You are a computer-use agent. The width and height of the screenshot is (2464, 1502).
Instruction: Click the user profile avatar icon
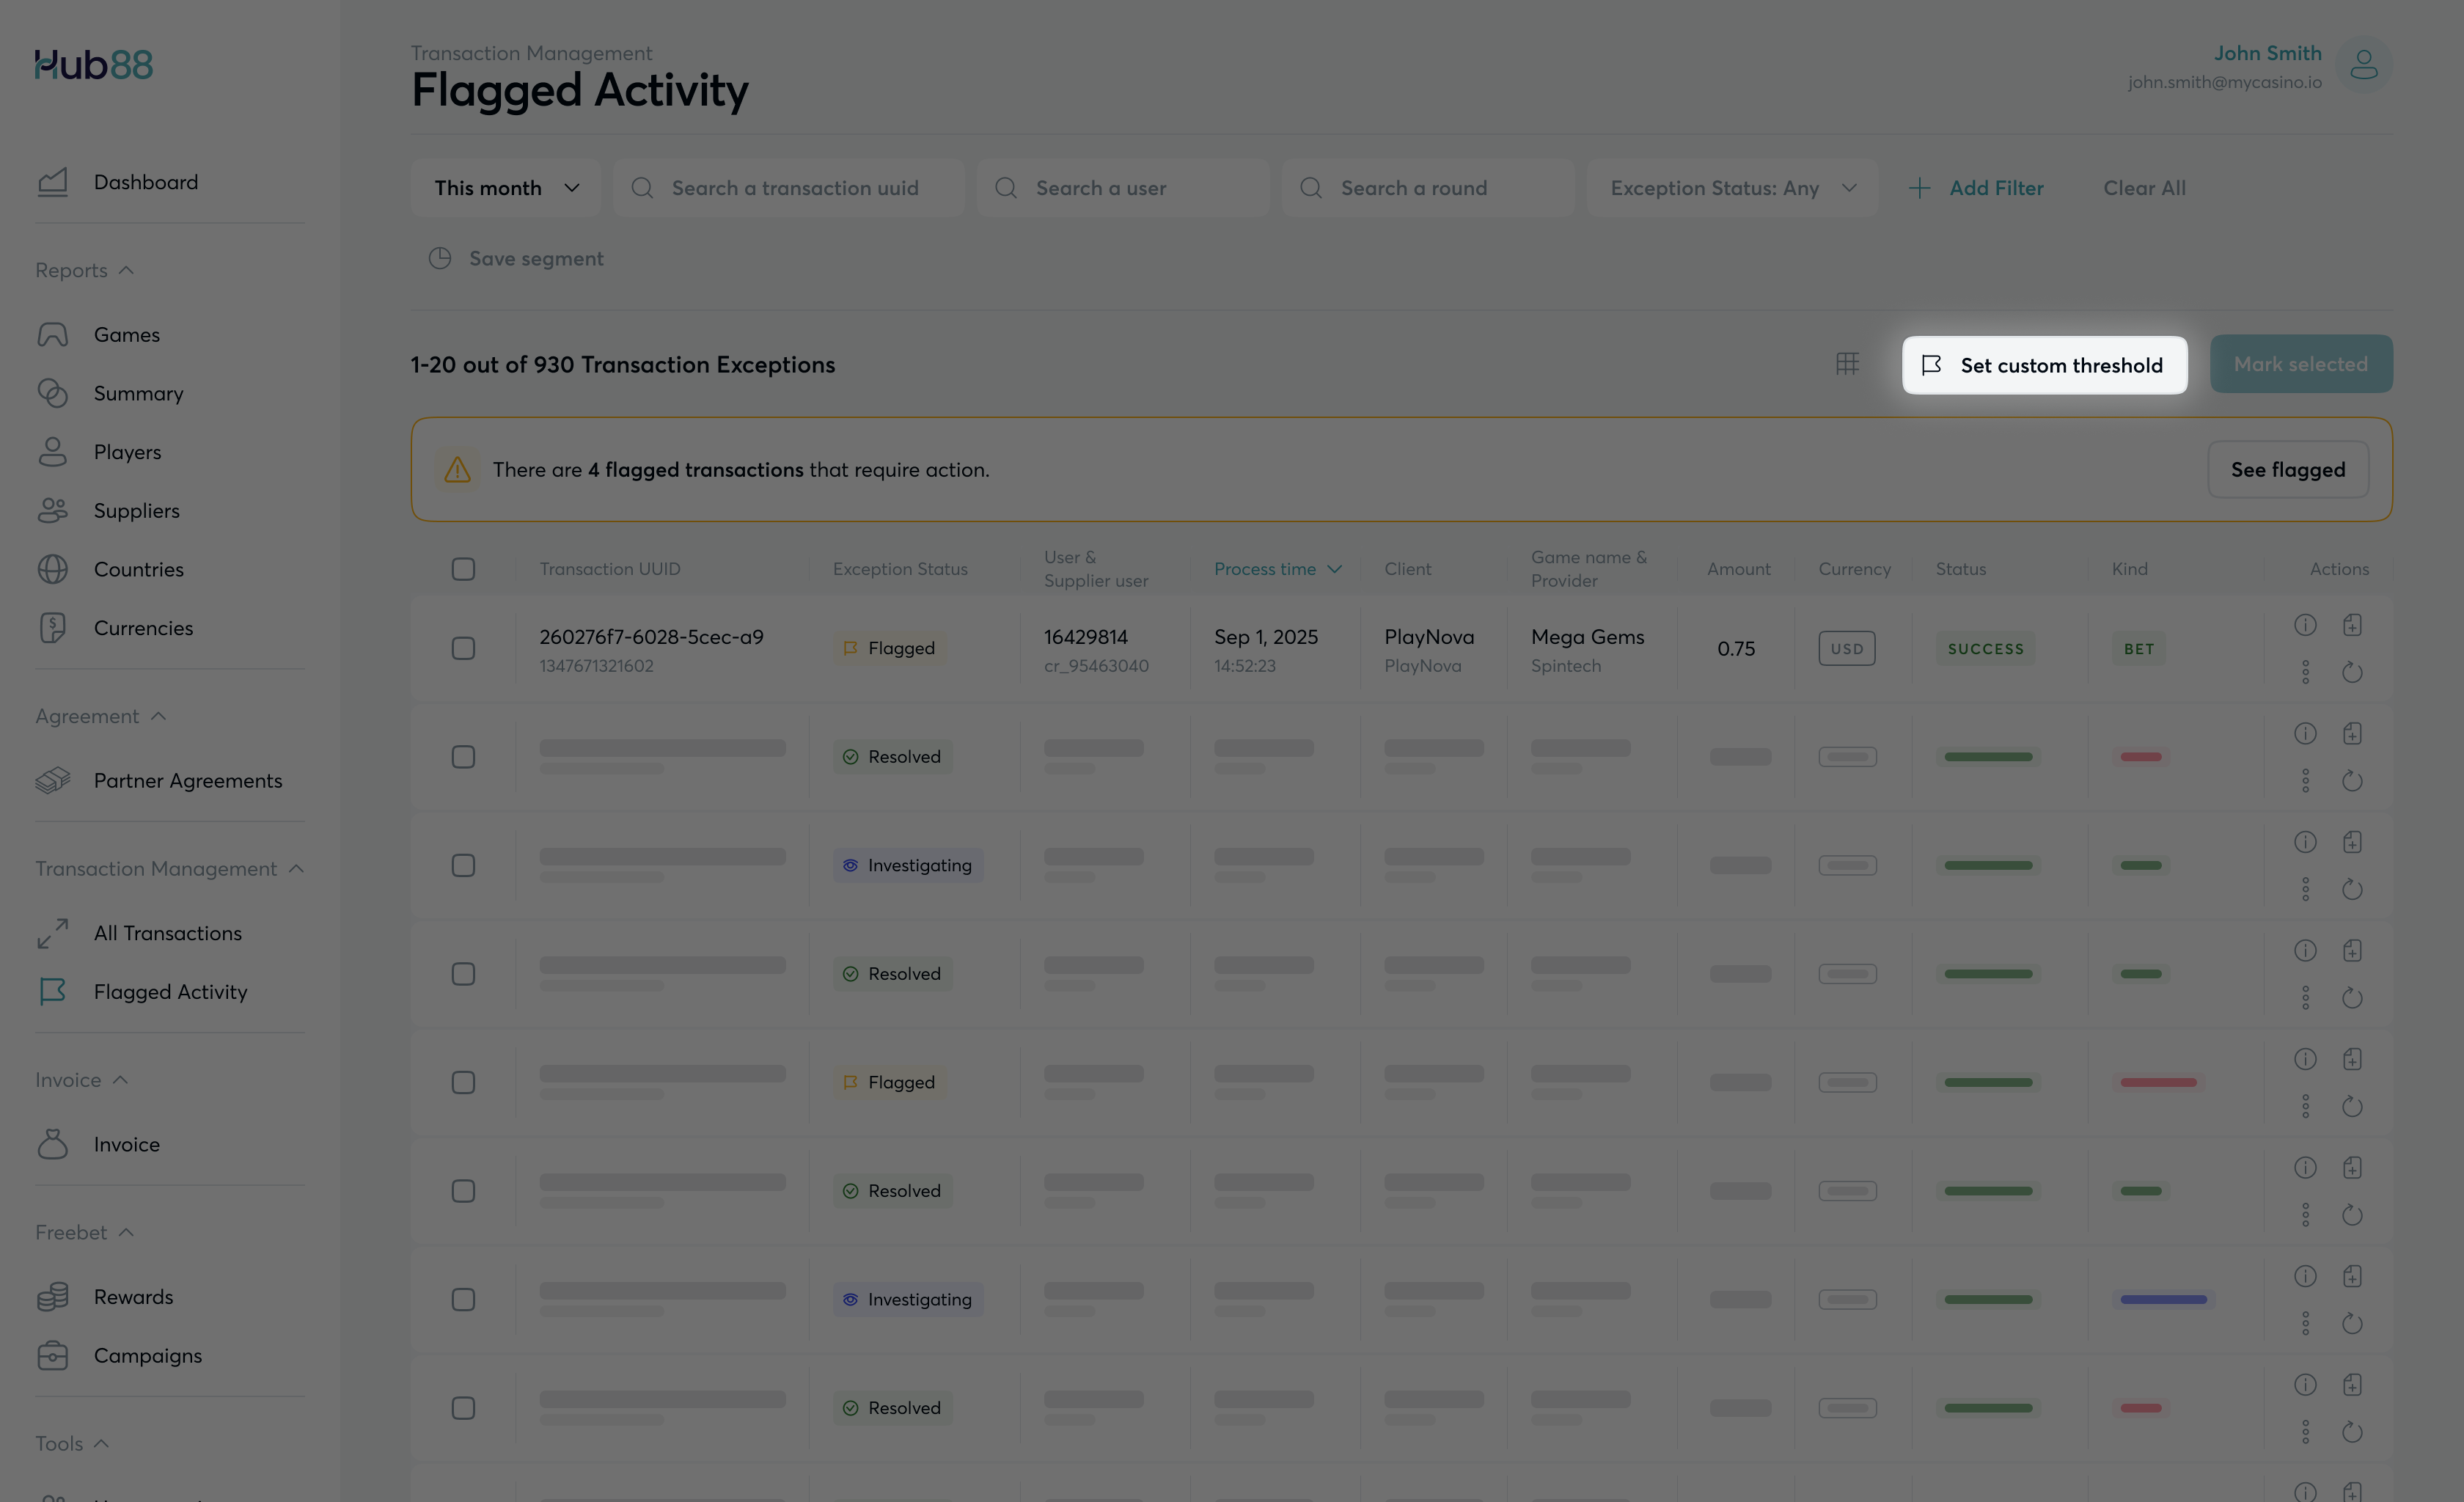2363,66
